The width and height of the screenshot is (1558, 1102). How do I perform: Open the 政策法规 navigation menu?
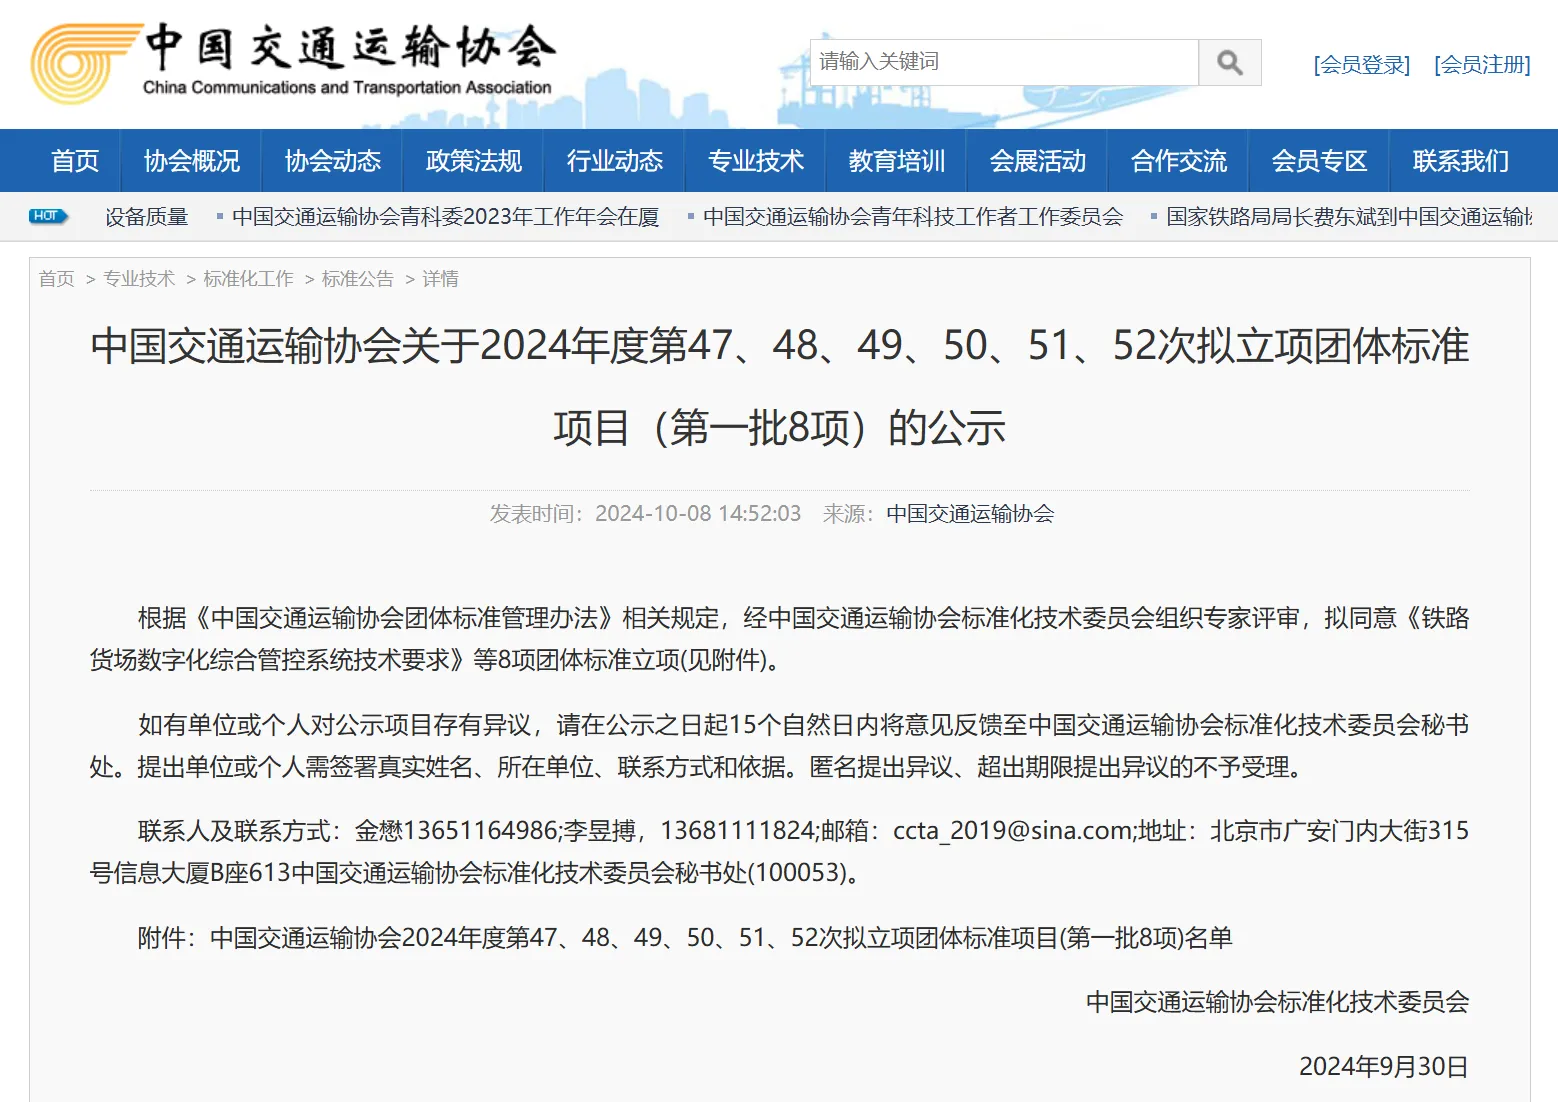coord(474,161)
